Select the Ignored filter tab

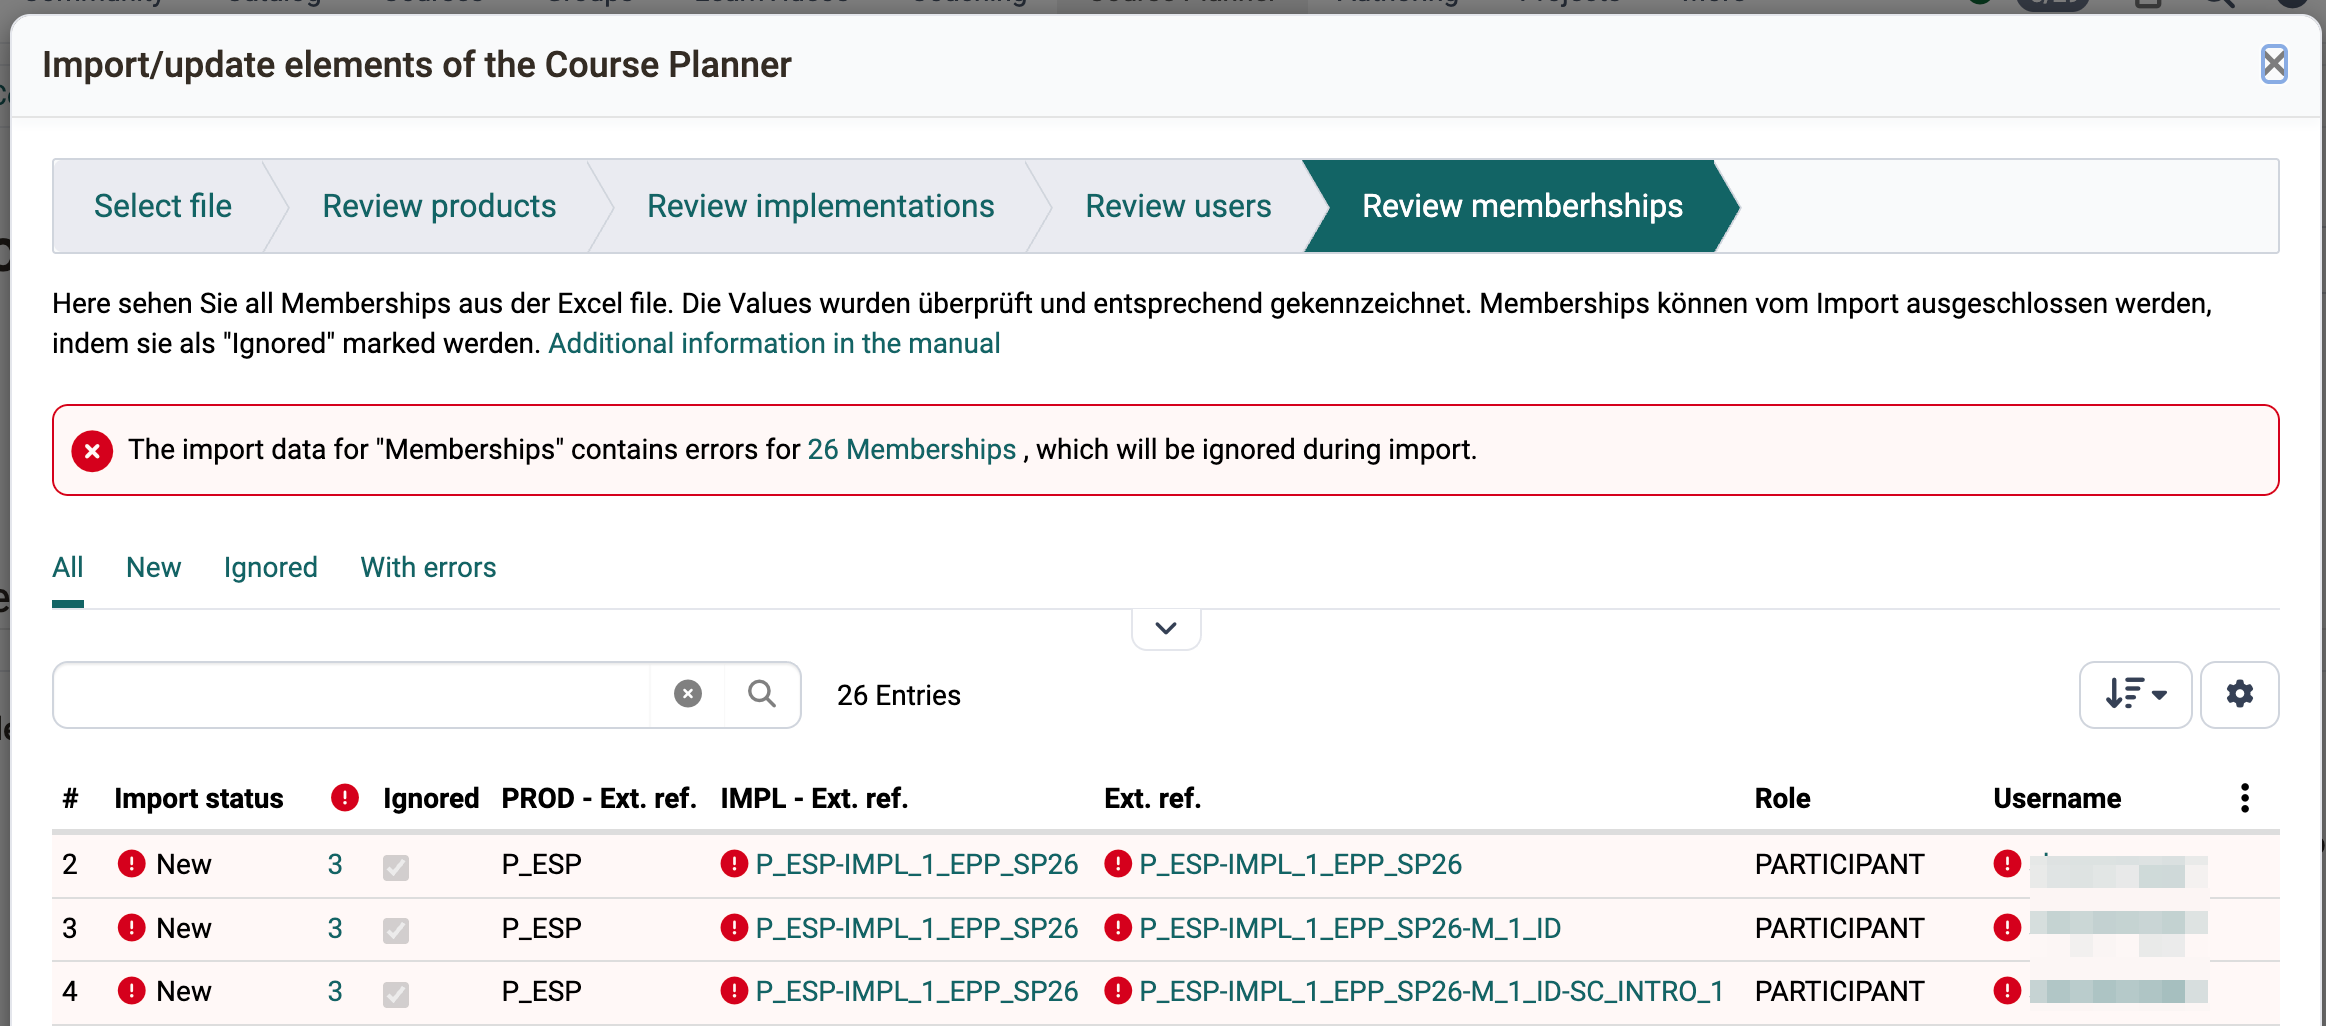(270, 568)
